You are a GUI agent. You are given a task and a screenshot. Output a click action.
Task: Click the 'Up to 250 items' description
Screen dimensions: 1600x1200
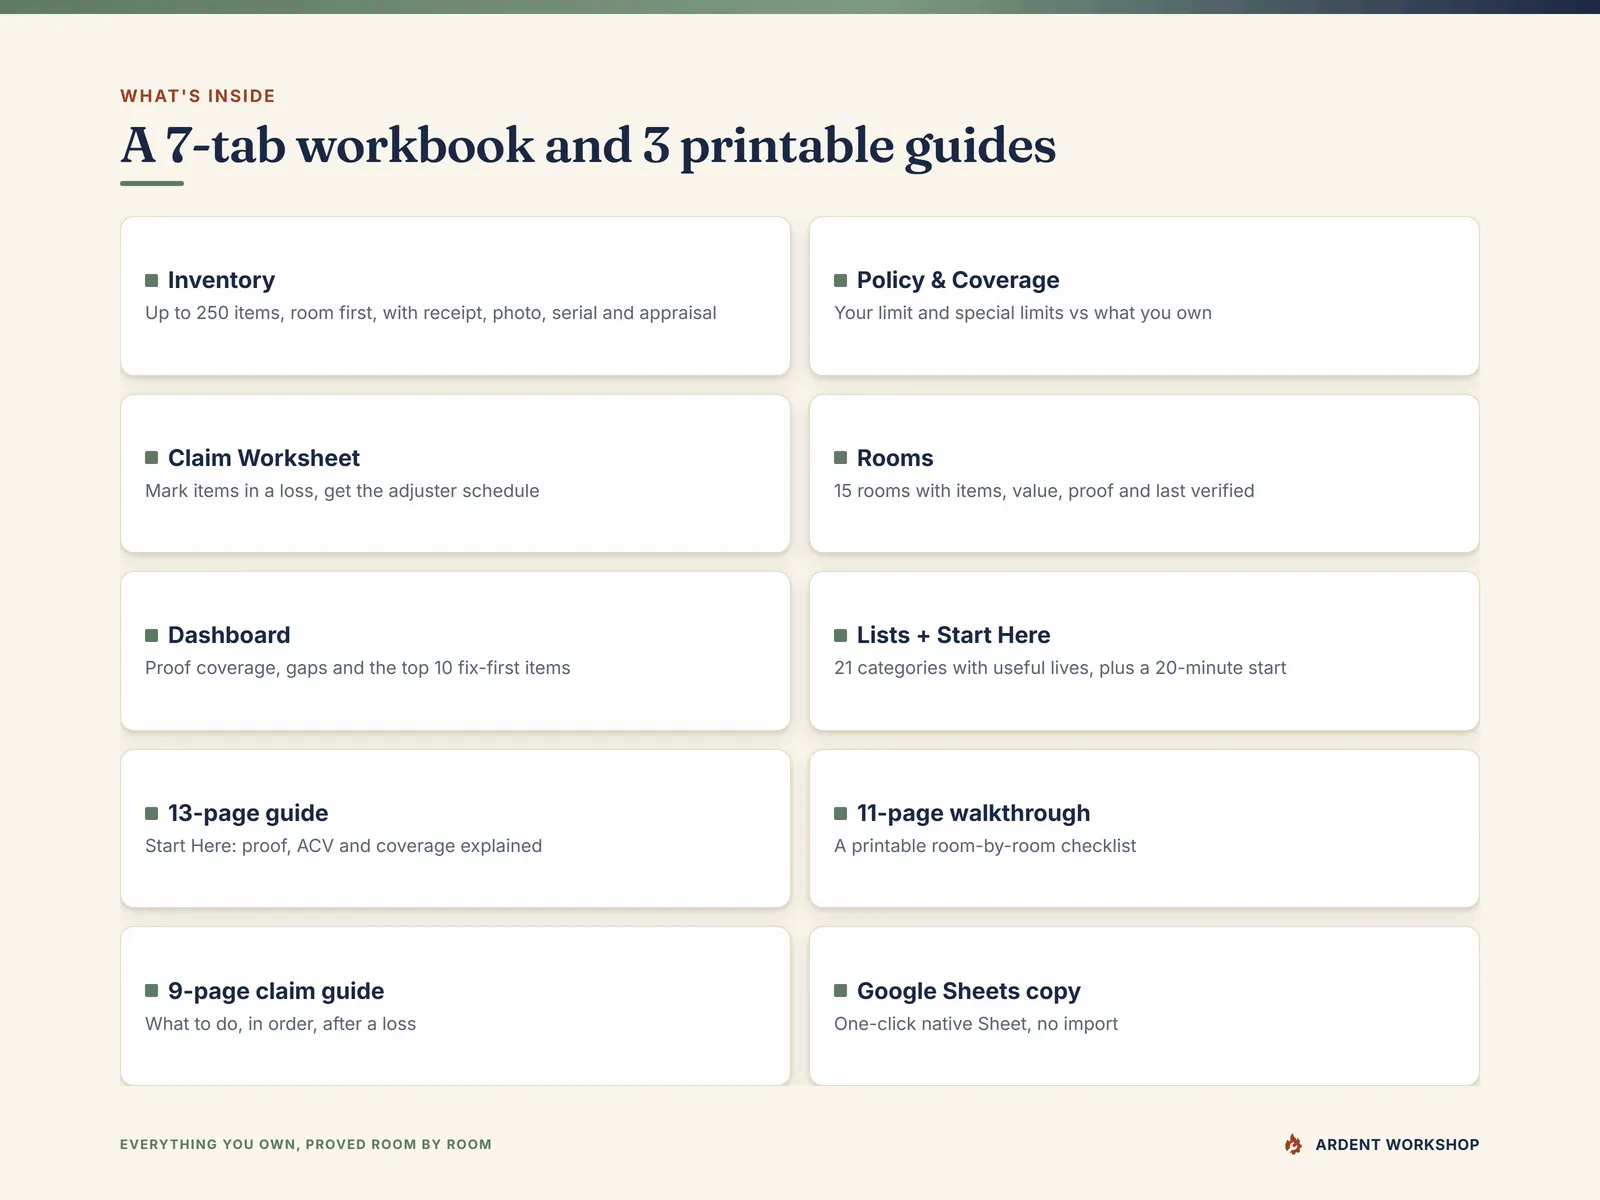431,313
